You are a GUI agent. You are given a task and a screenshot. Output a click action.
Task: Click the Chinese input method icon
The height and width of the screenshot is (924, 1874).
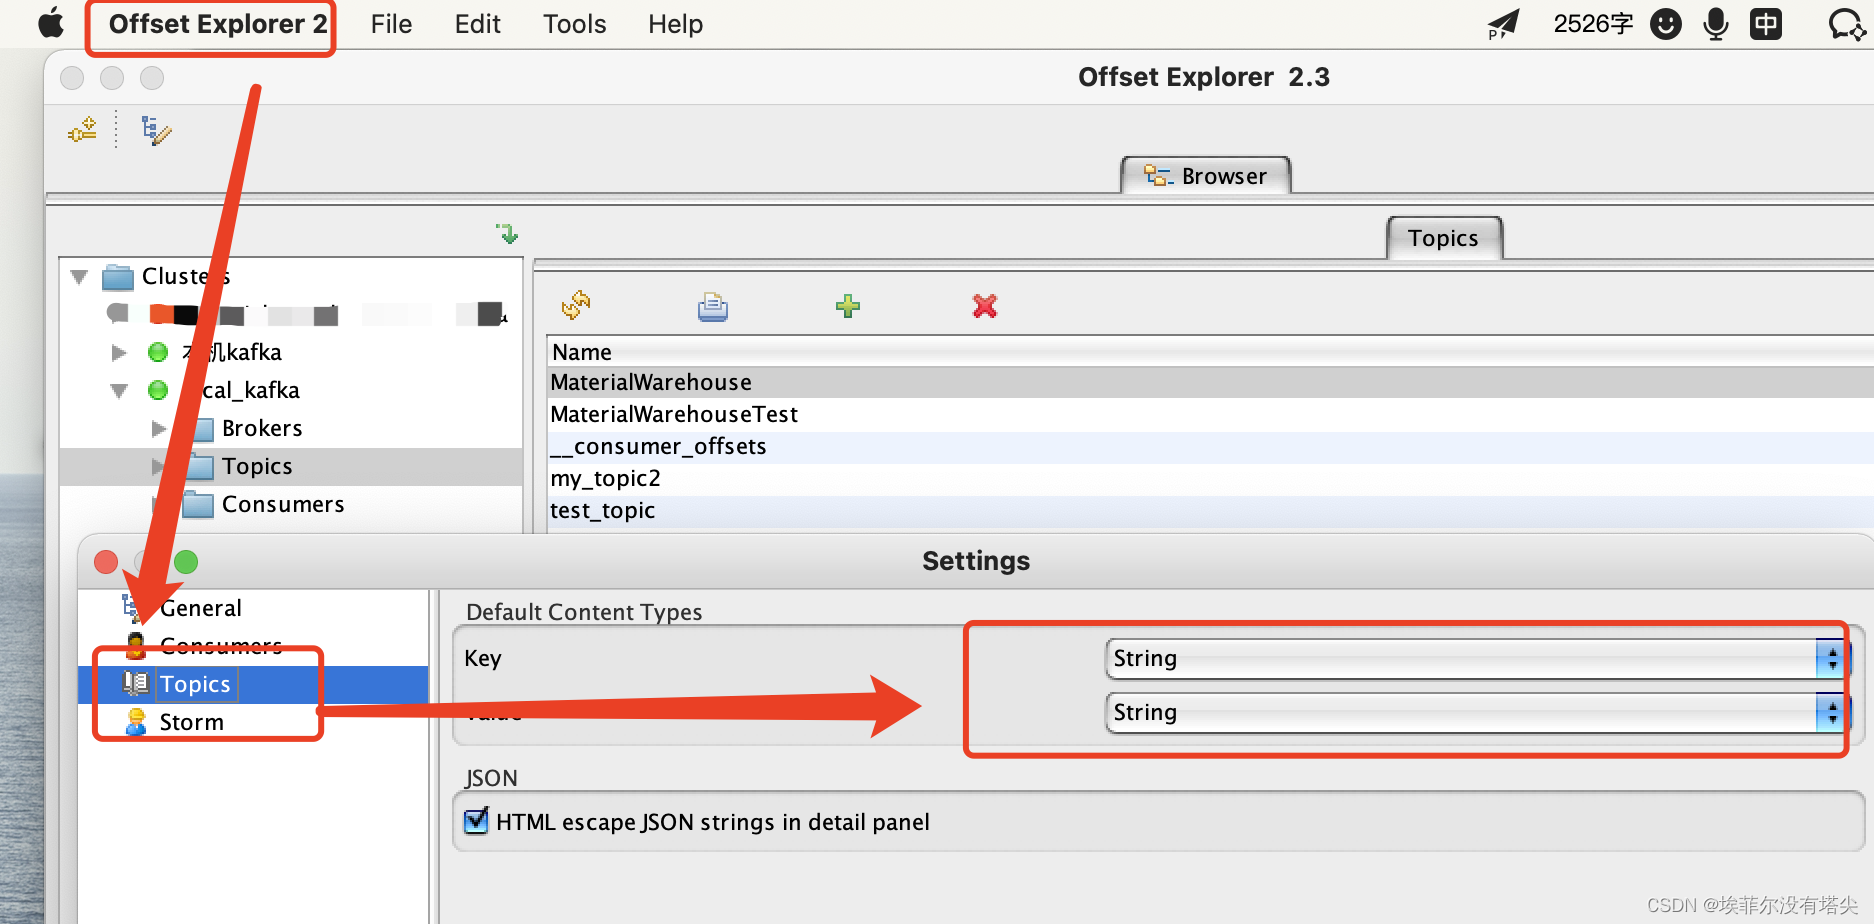point(1766,24)
